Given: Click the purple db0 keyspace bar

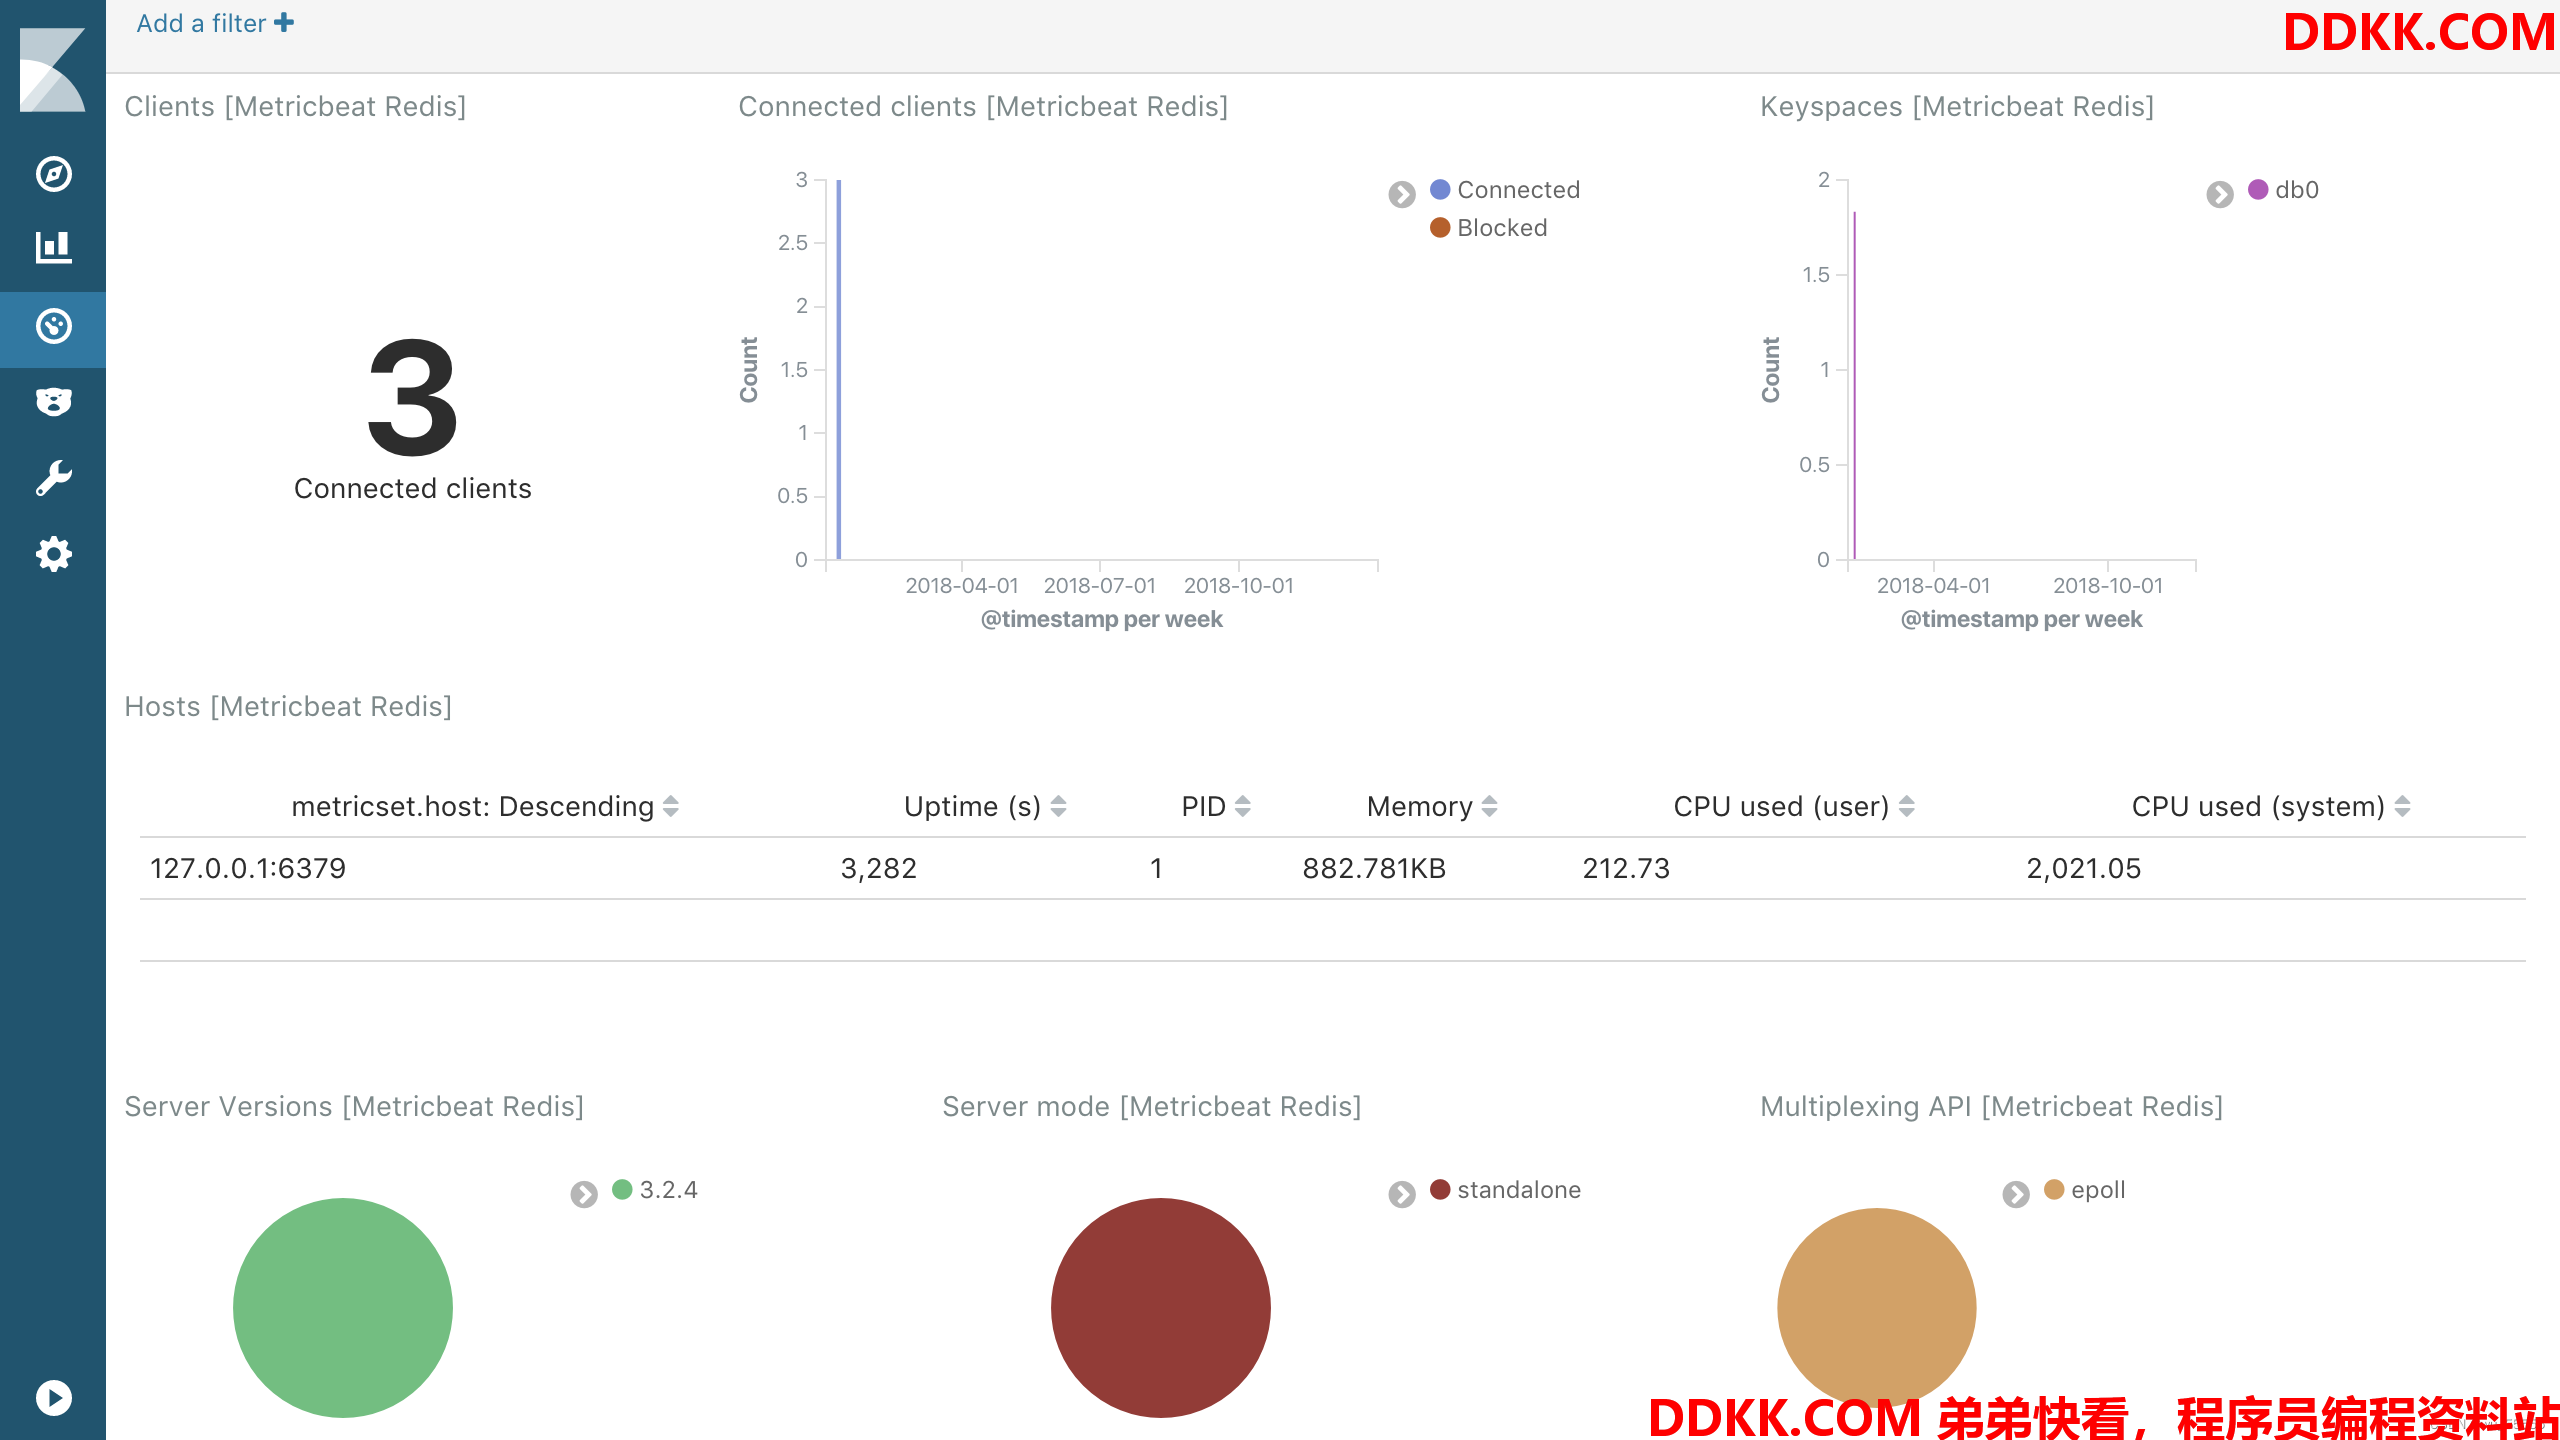Looking at the screenshot, I should [x=1854, y=385].
